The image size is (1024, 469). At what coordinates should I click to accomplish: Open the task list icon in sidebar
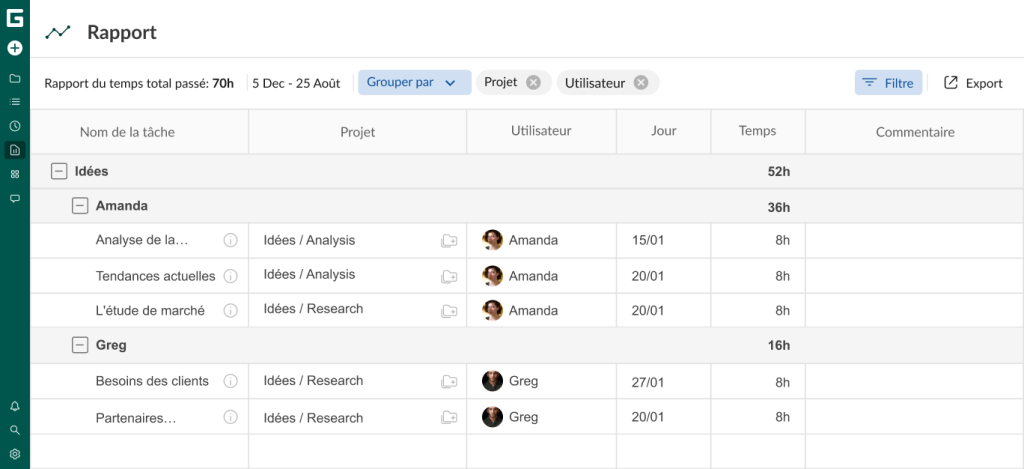pyautogui.click(x=14, y=102)
